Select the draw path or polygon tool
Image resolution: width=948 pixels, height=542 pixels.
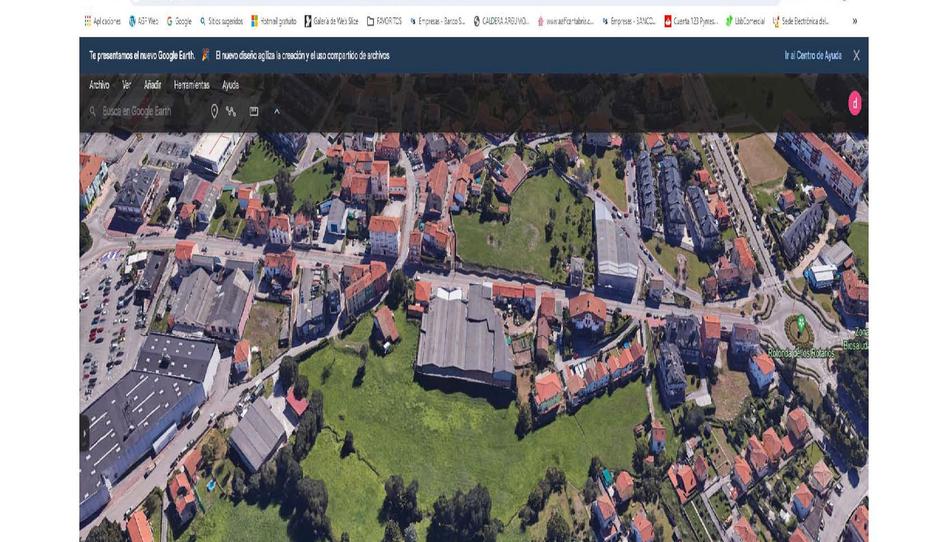pyautogui.click(x=231, y=111)
